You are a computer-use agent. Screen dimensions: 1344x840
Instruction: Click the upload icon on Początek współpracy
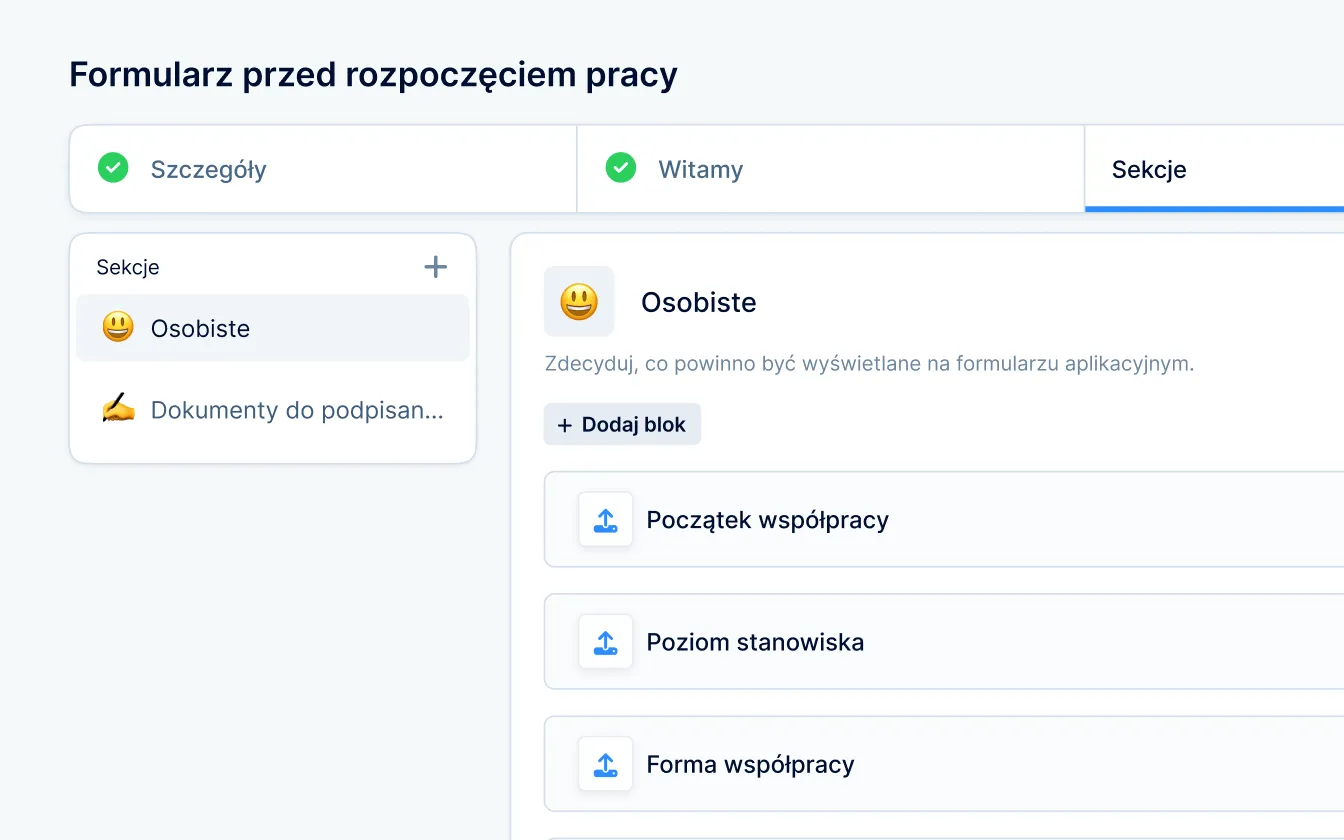[x=605, y=519]
